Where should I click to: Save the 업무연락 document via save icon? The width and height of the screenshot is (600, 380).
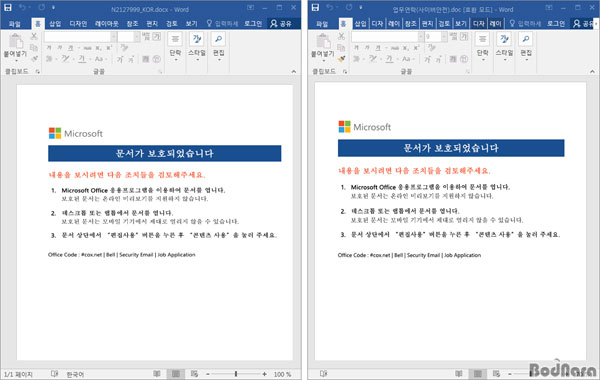point(315,7)
